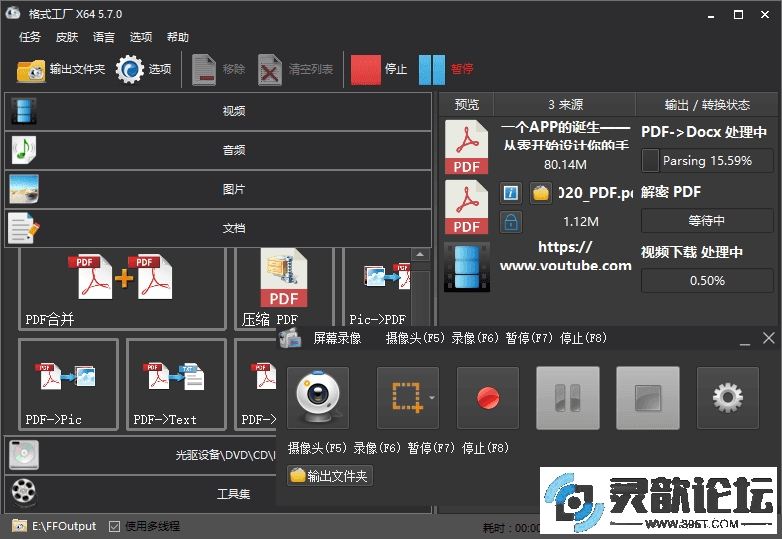Click the PDF->Docx 处理中 status text
Image resolution: width=782 pixels, height=539 pixels.
tap(704, 132)
